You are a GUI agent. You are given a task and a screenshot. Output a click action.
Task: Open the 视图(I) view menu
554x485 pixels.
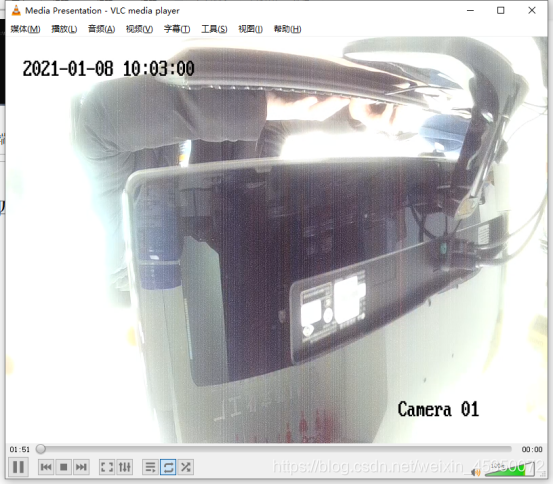pos(251,29)
